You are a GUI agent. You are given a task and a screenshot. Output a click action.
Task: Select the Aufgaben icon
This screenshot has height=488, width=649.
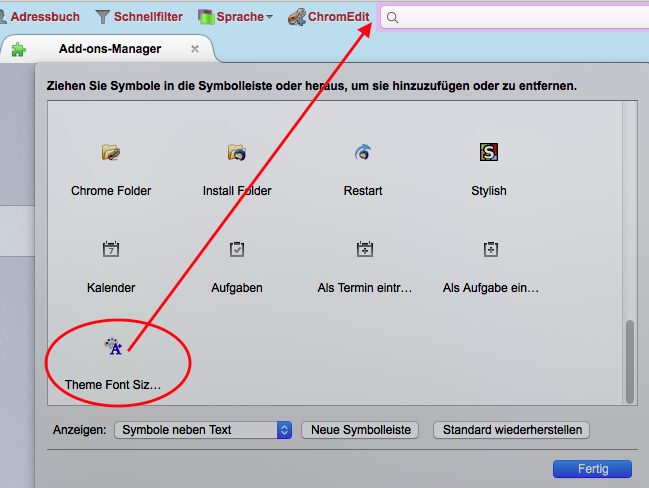click(237, 249)
